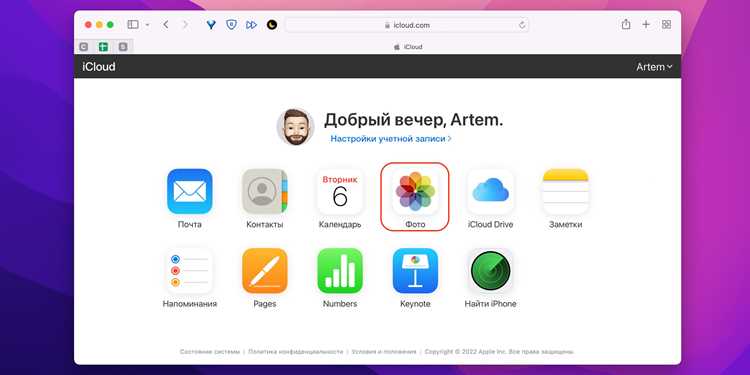Click the Artem memoji avatar
This screenshot has width=750, height=375.
(x=295, y=127)
